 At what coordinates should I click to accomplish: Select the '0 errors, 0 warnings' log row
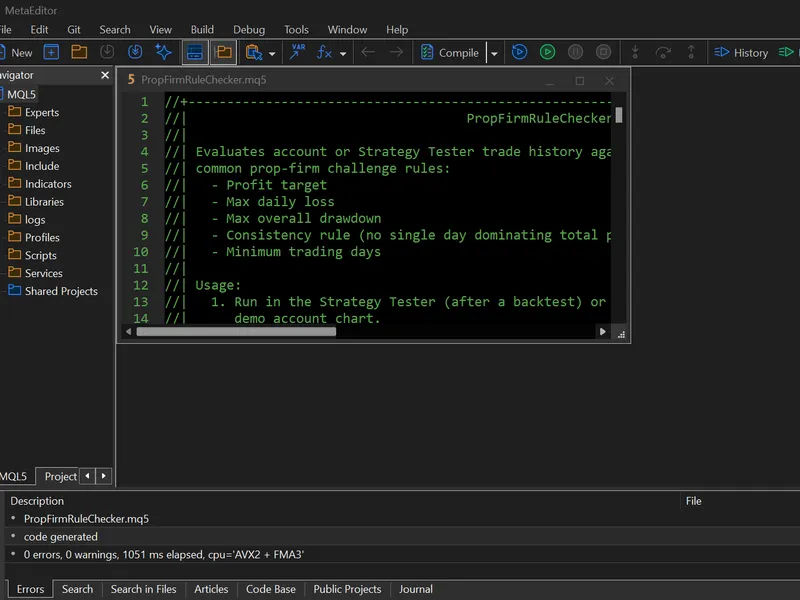pos(402,555)
